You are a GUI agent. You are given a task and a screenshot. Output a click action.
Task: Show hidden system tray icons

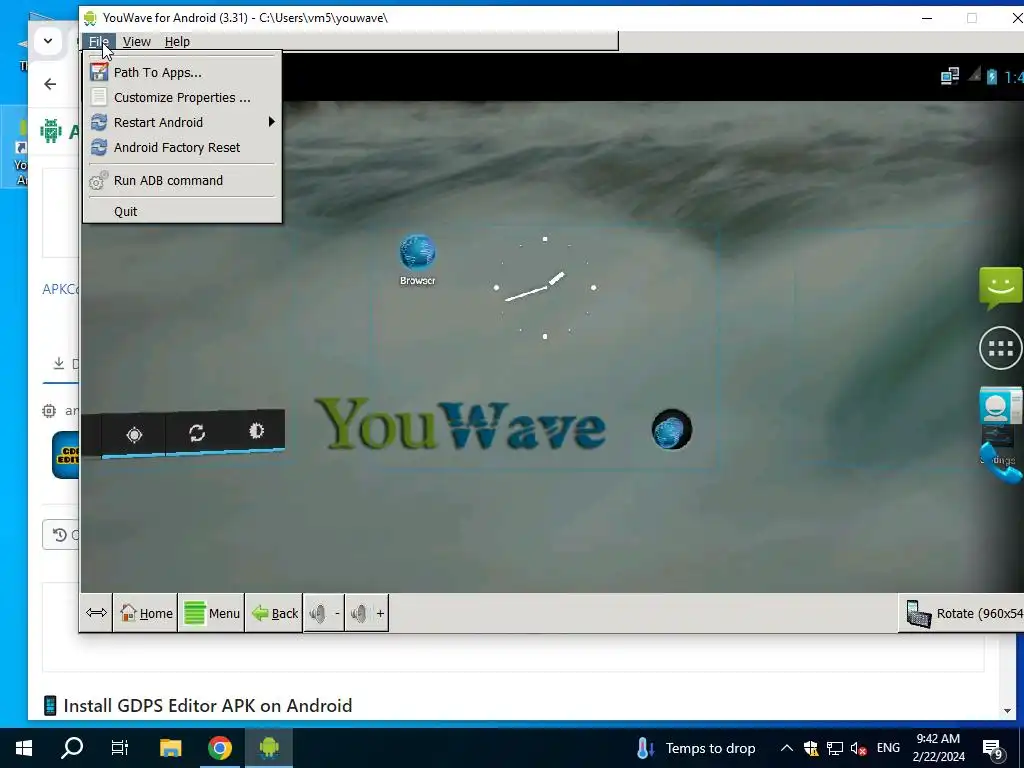(x=787, y=748)
